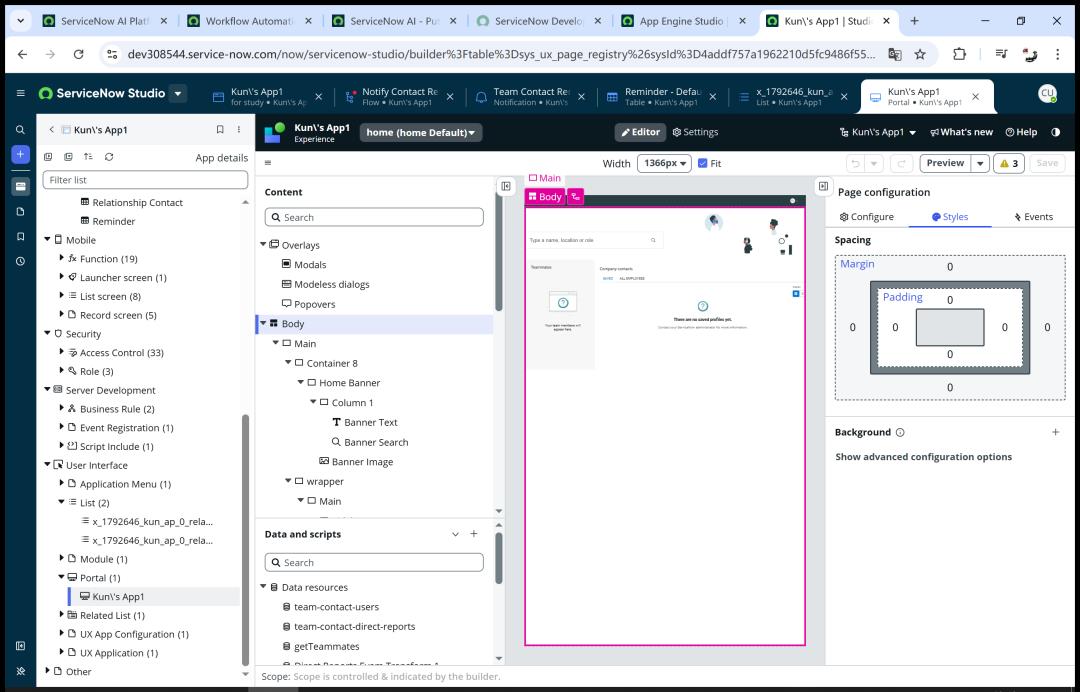Click the UI Builder toolbar hamburger icon

268,163
